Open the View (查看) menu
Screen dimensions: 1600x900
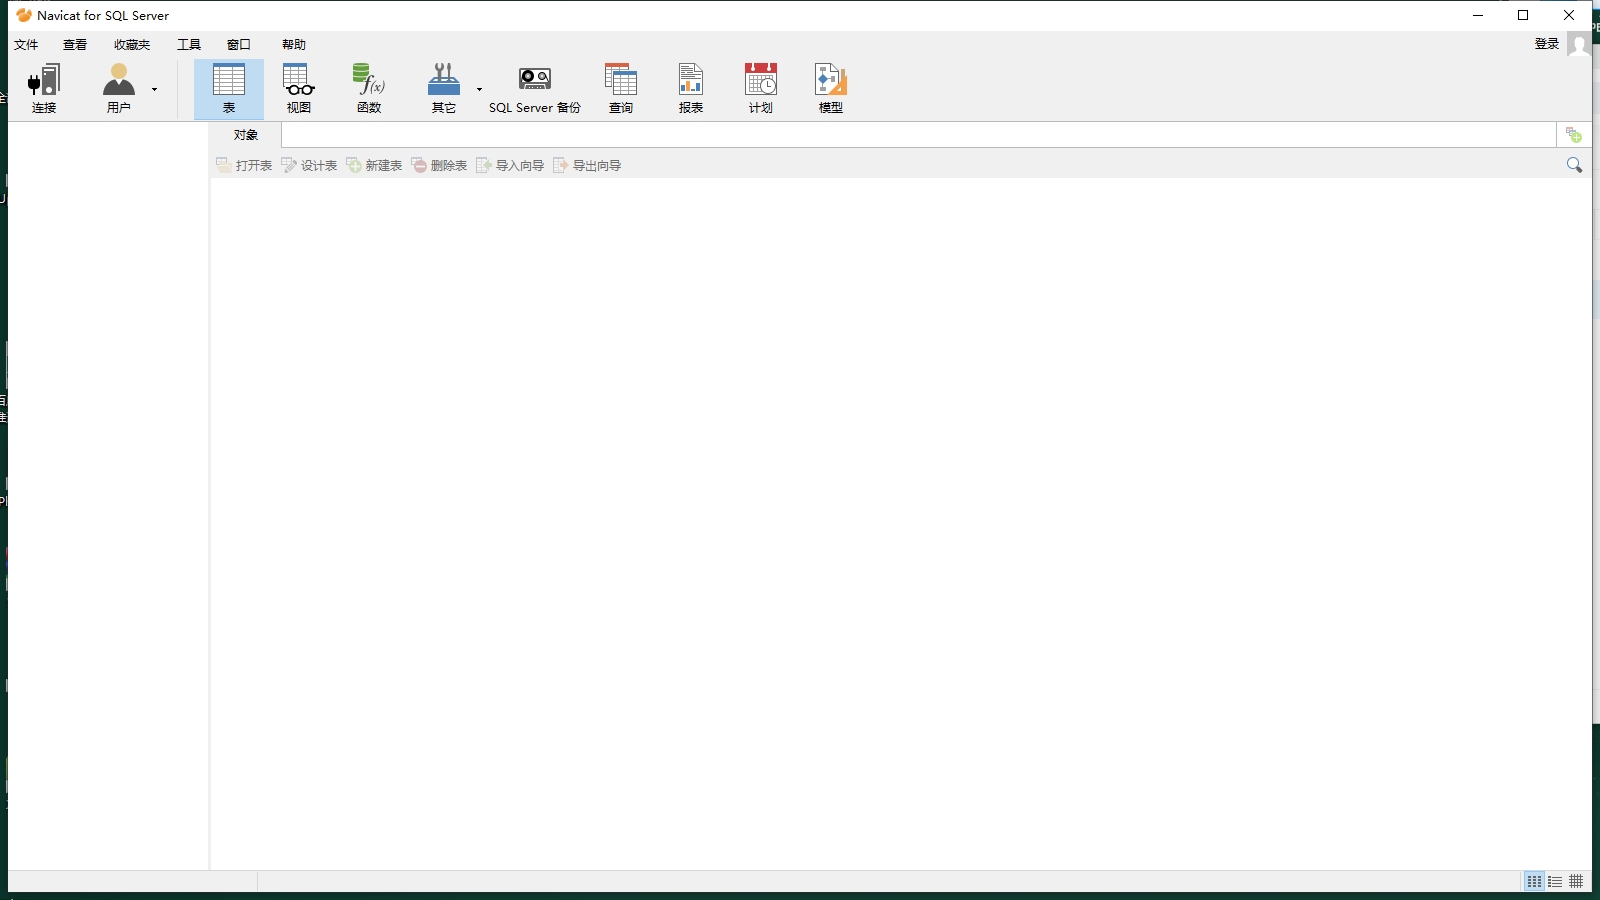click(75, 44)
